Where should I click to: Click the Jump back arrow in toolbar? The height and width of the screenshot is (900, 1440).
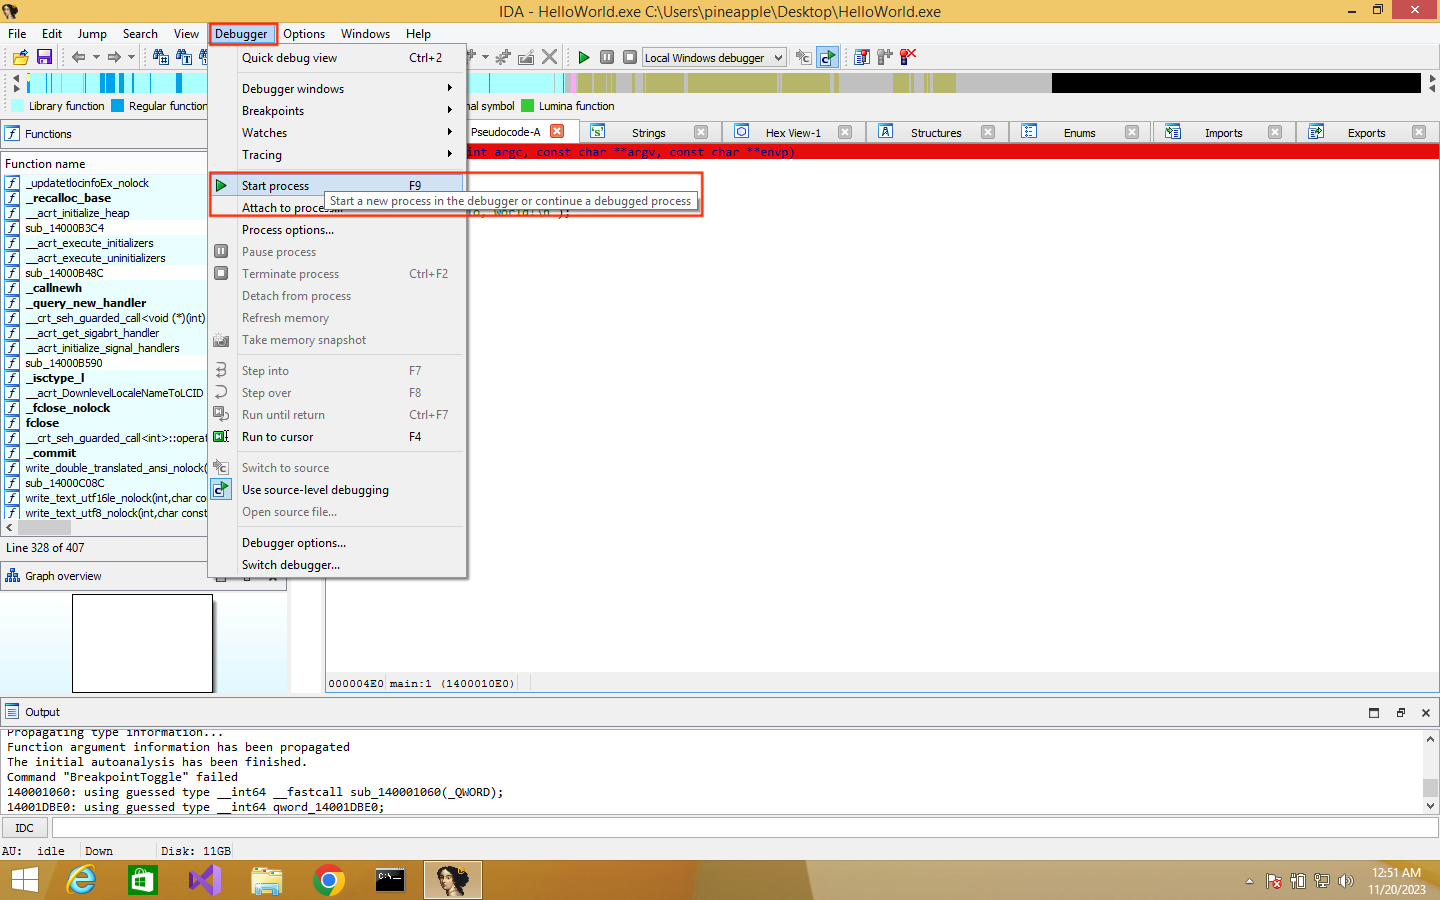pyautogui.click(x=78, y=57)
